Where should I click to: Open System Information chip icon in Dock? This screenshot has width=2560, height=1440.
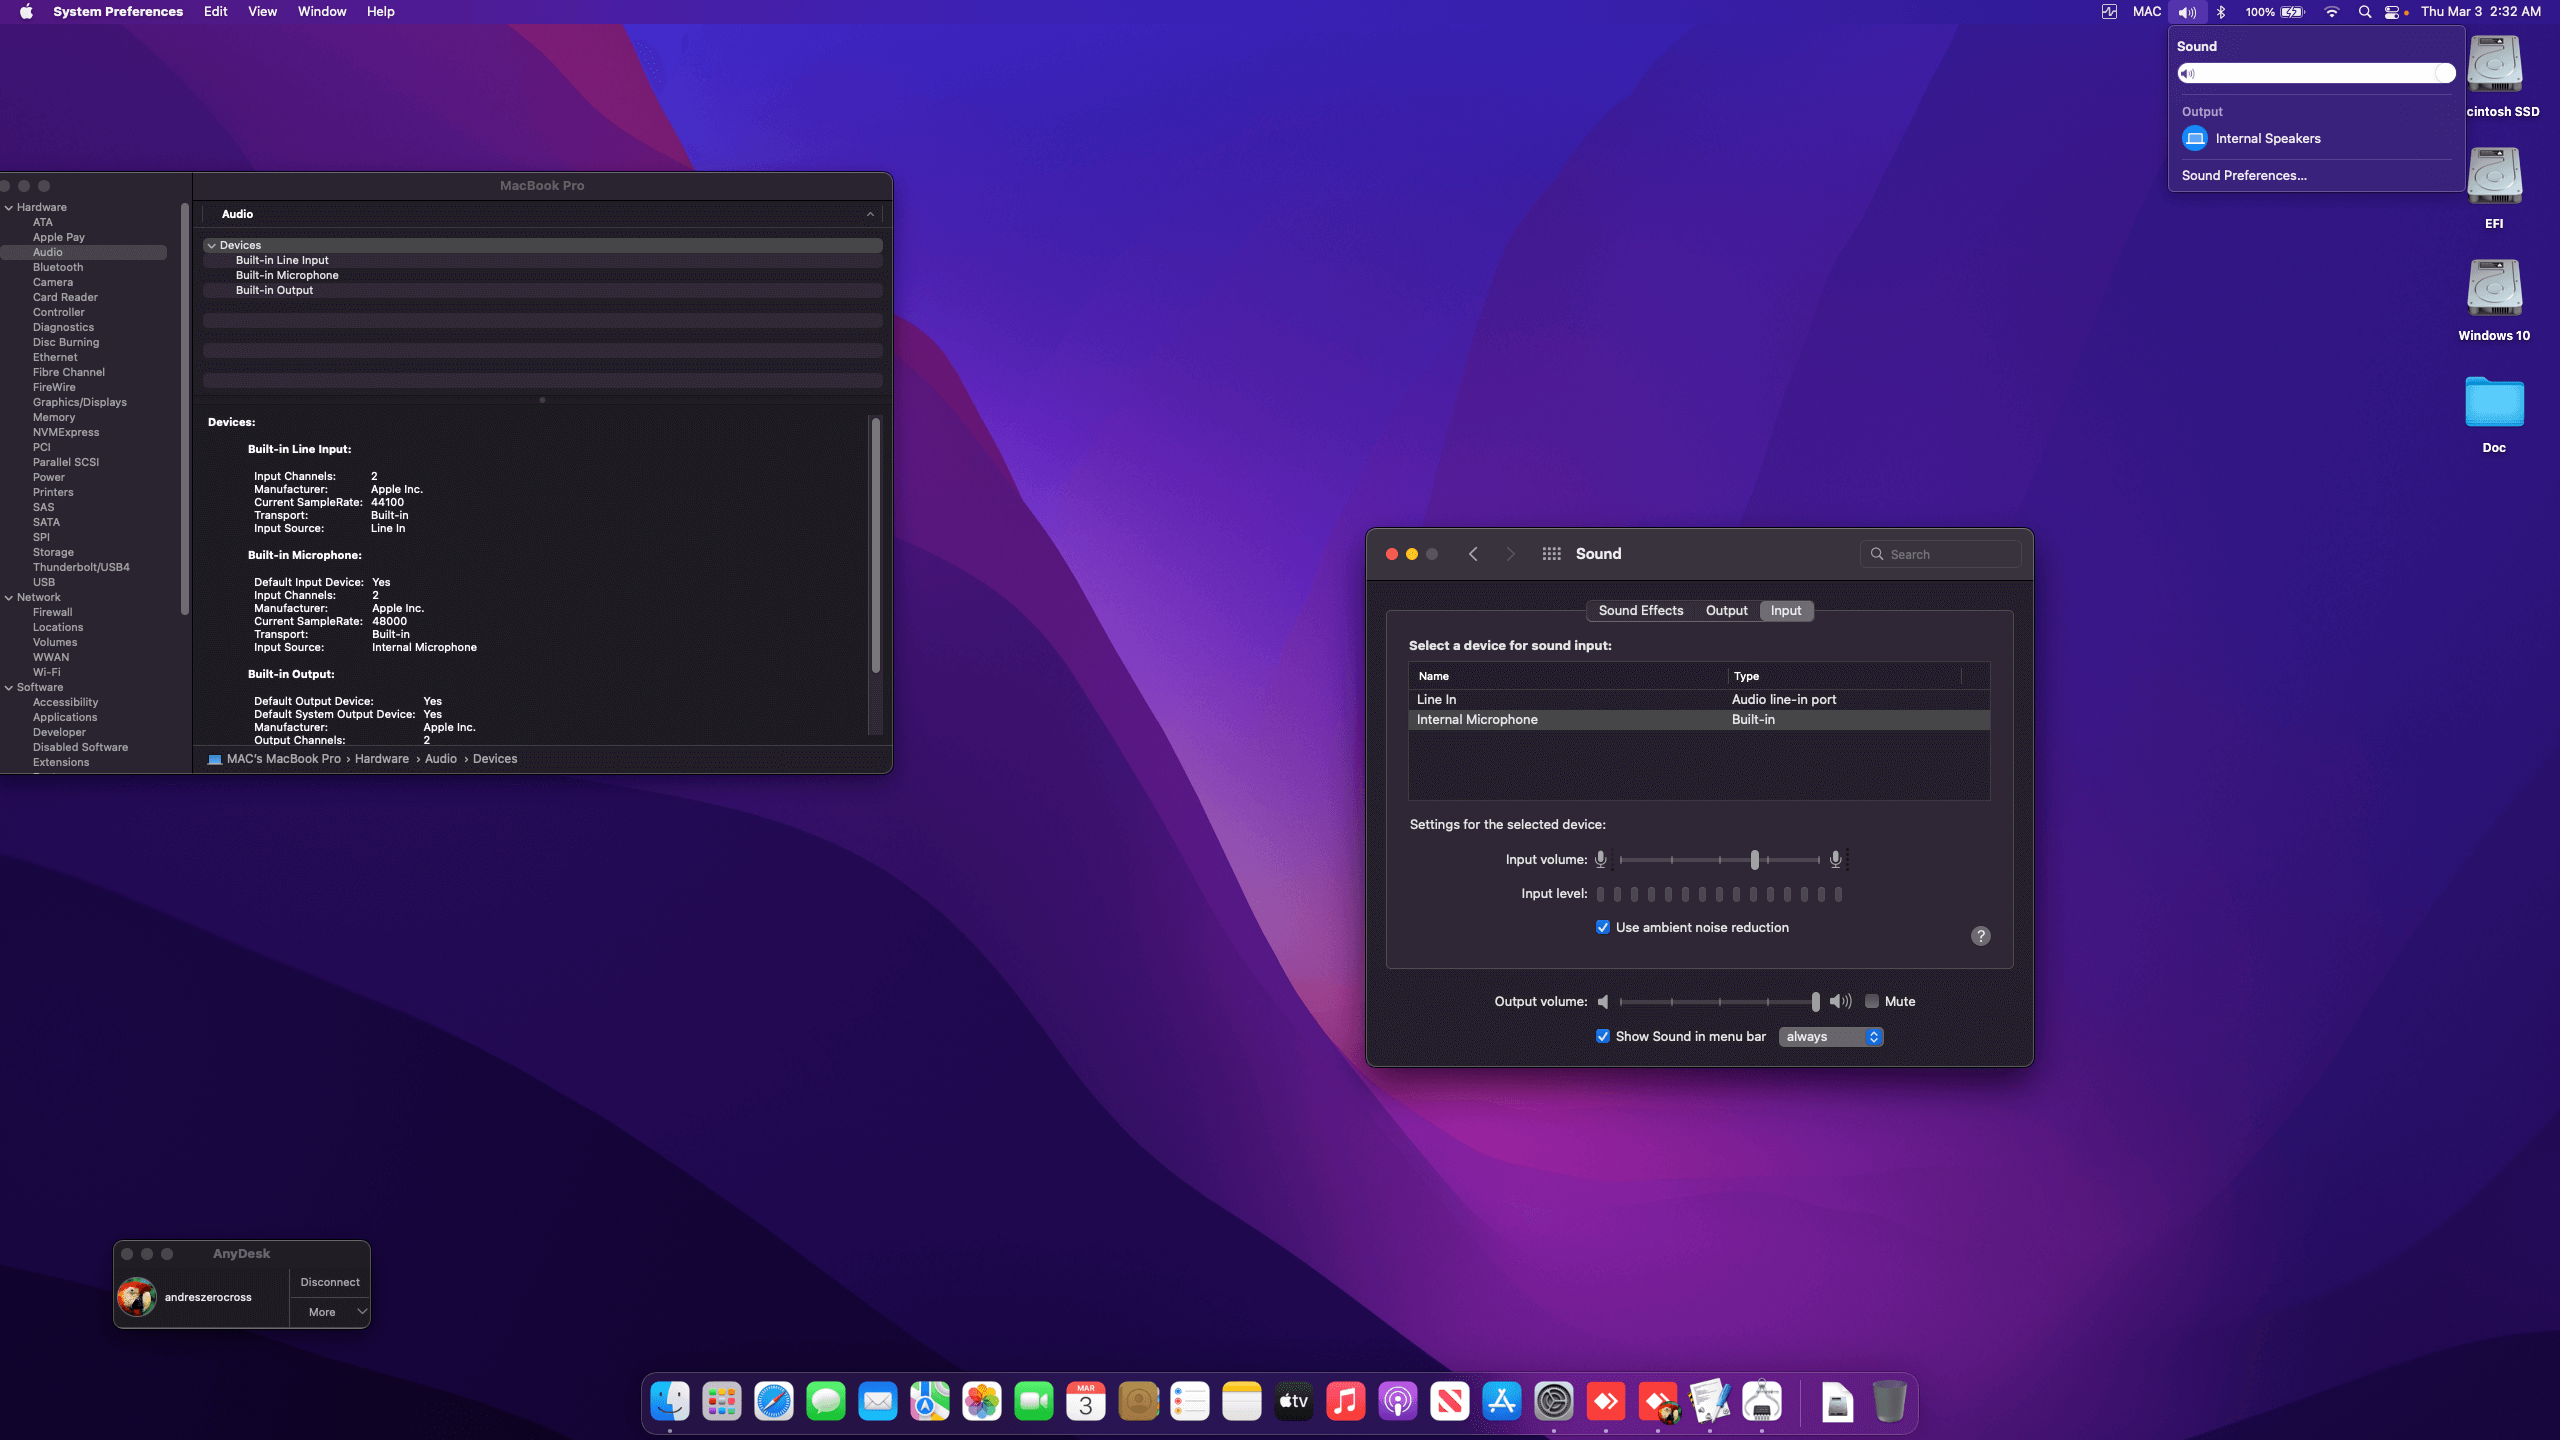[x=1762, y=1402]
